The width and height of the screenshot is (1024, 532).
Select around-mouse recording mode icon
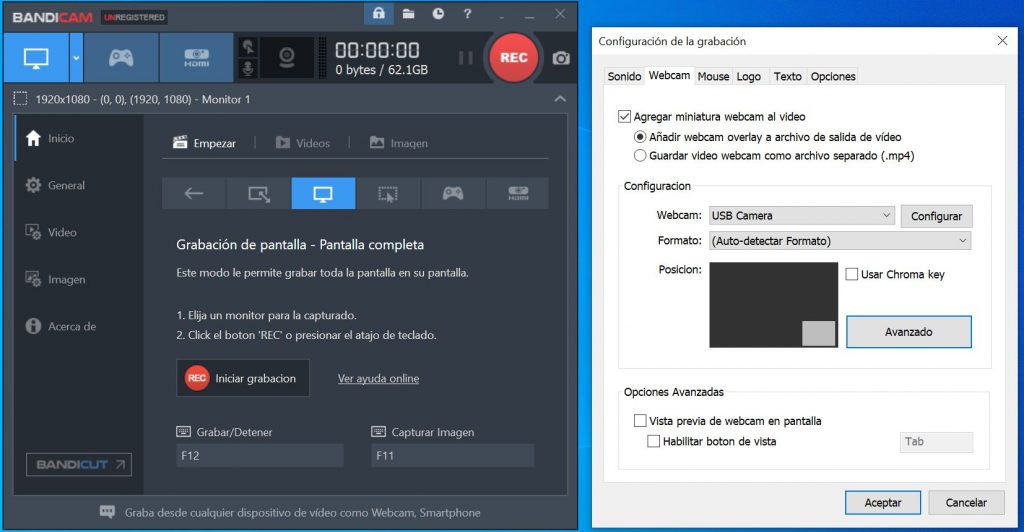click(x=388, y=194)
